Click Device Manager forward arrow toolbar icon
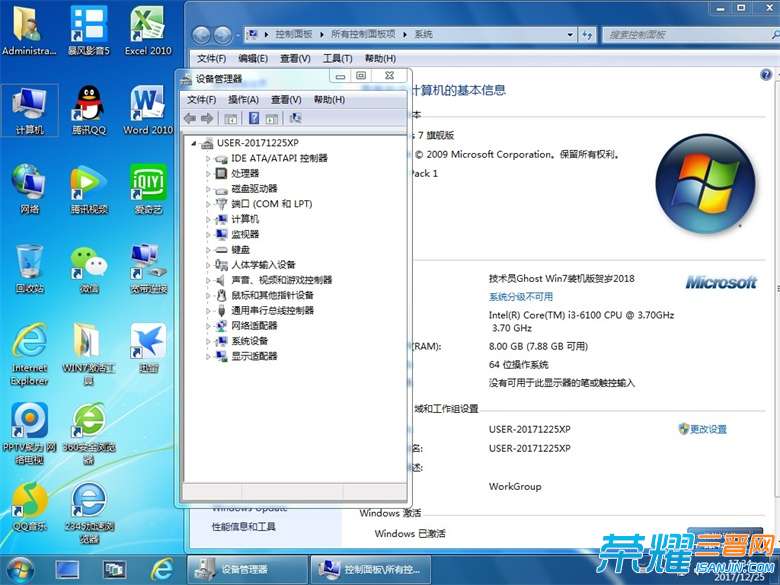Screen dimensions: 780x585 point(207,118)
